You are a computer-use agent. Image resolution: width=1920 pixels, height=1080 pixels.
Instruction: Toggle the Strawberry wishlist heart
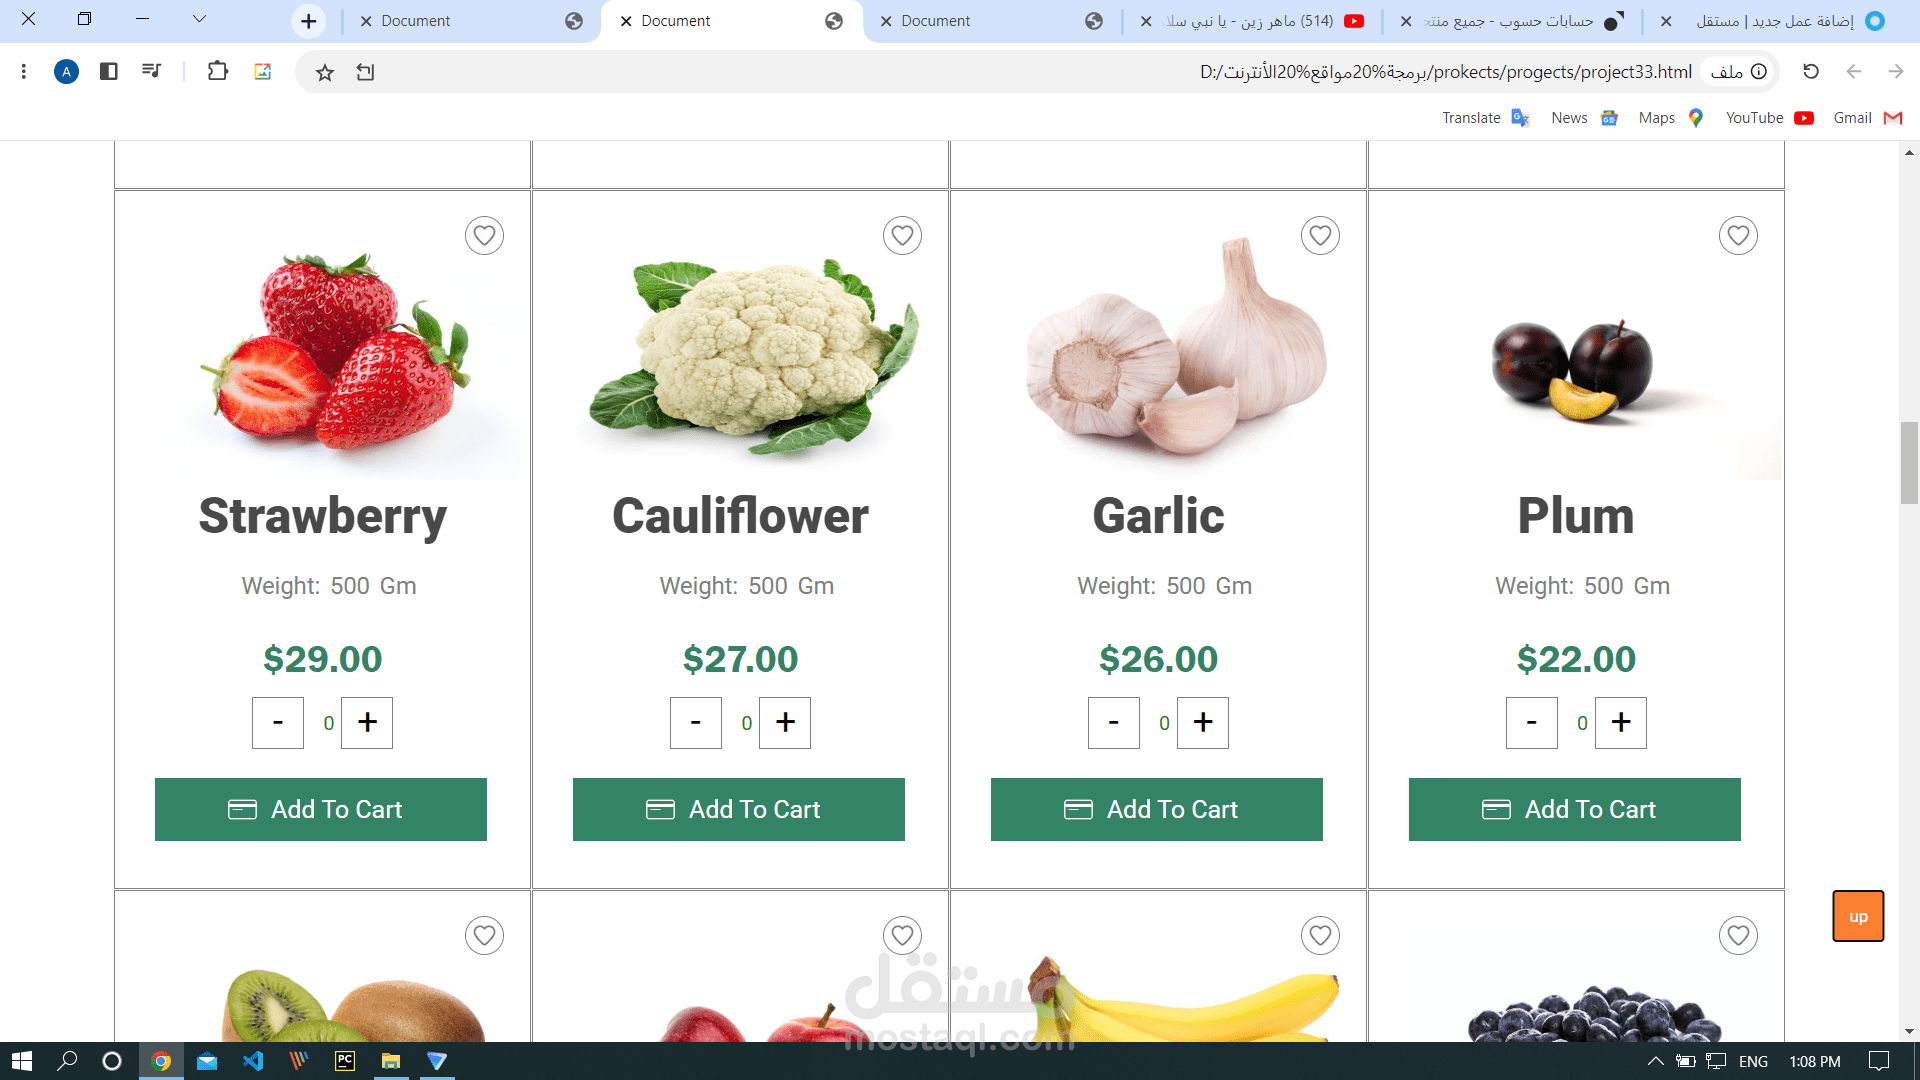point(484,236)
